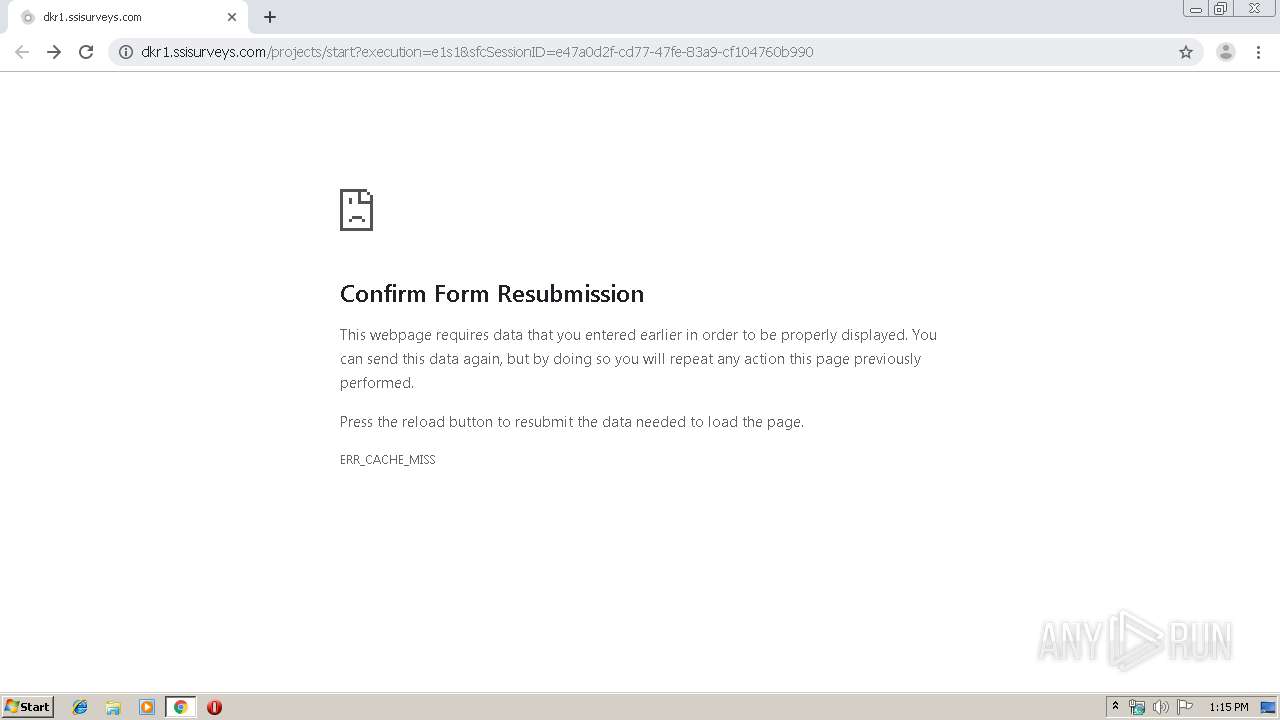Open the Windows Start menu
The height and width of the screenshot is (720, 1280).
pyautogui.click(x=28, y=707)
